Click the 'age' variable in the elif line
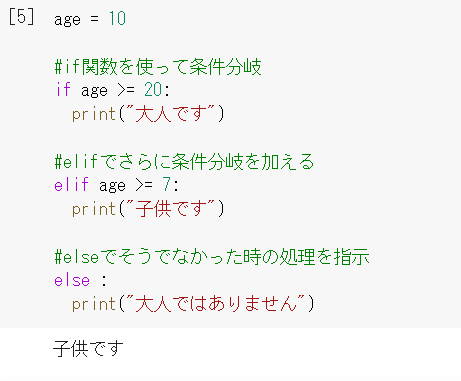 pyautogui.click(x=112, y=186)
